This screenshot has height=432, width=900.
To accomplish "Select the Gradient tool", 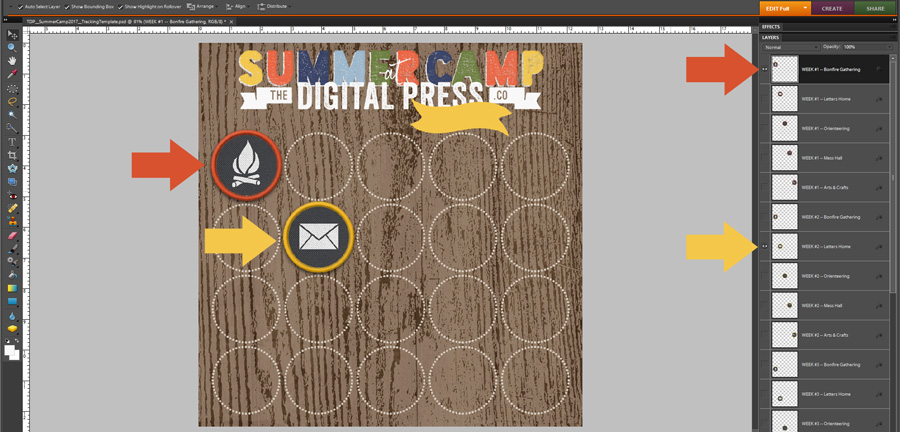I will (x=12, y=287).
